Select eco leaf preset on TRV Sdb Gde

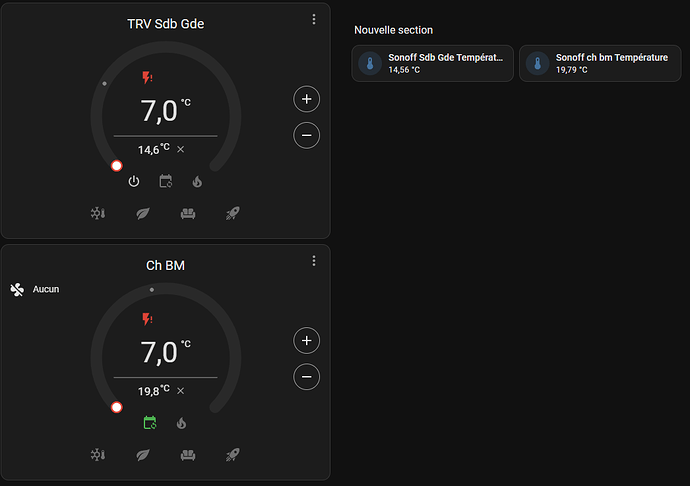pyautogui.click(x=143, y=214)
